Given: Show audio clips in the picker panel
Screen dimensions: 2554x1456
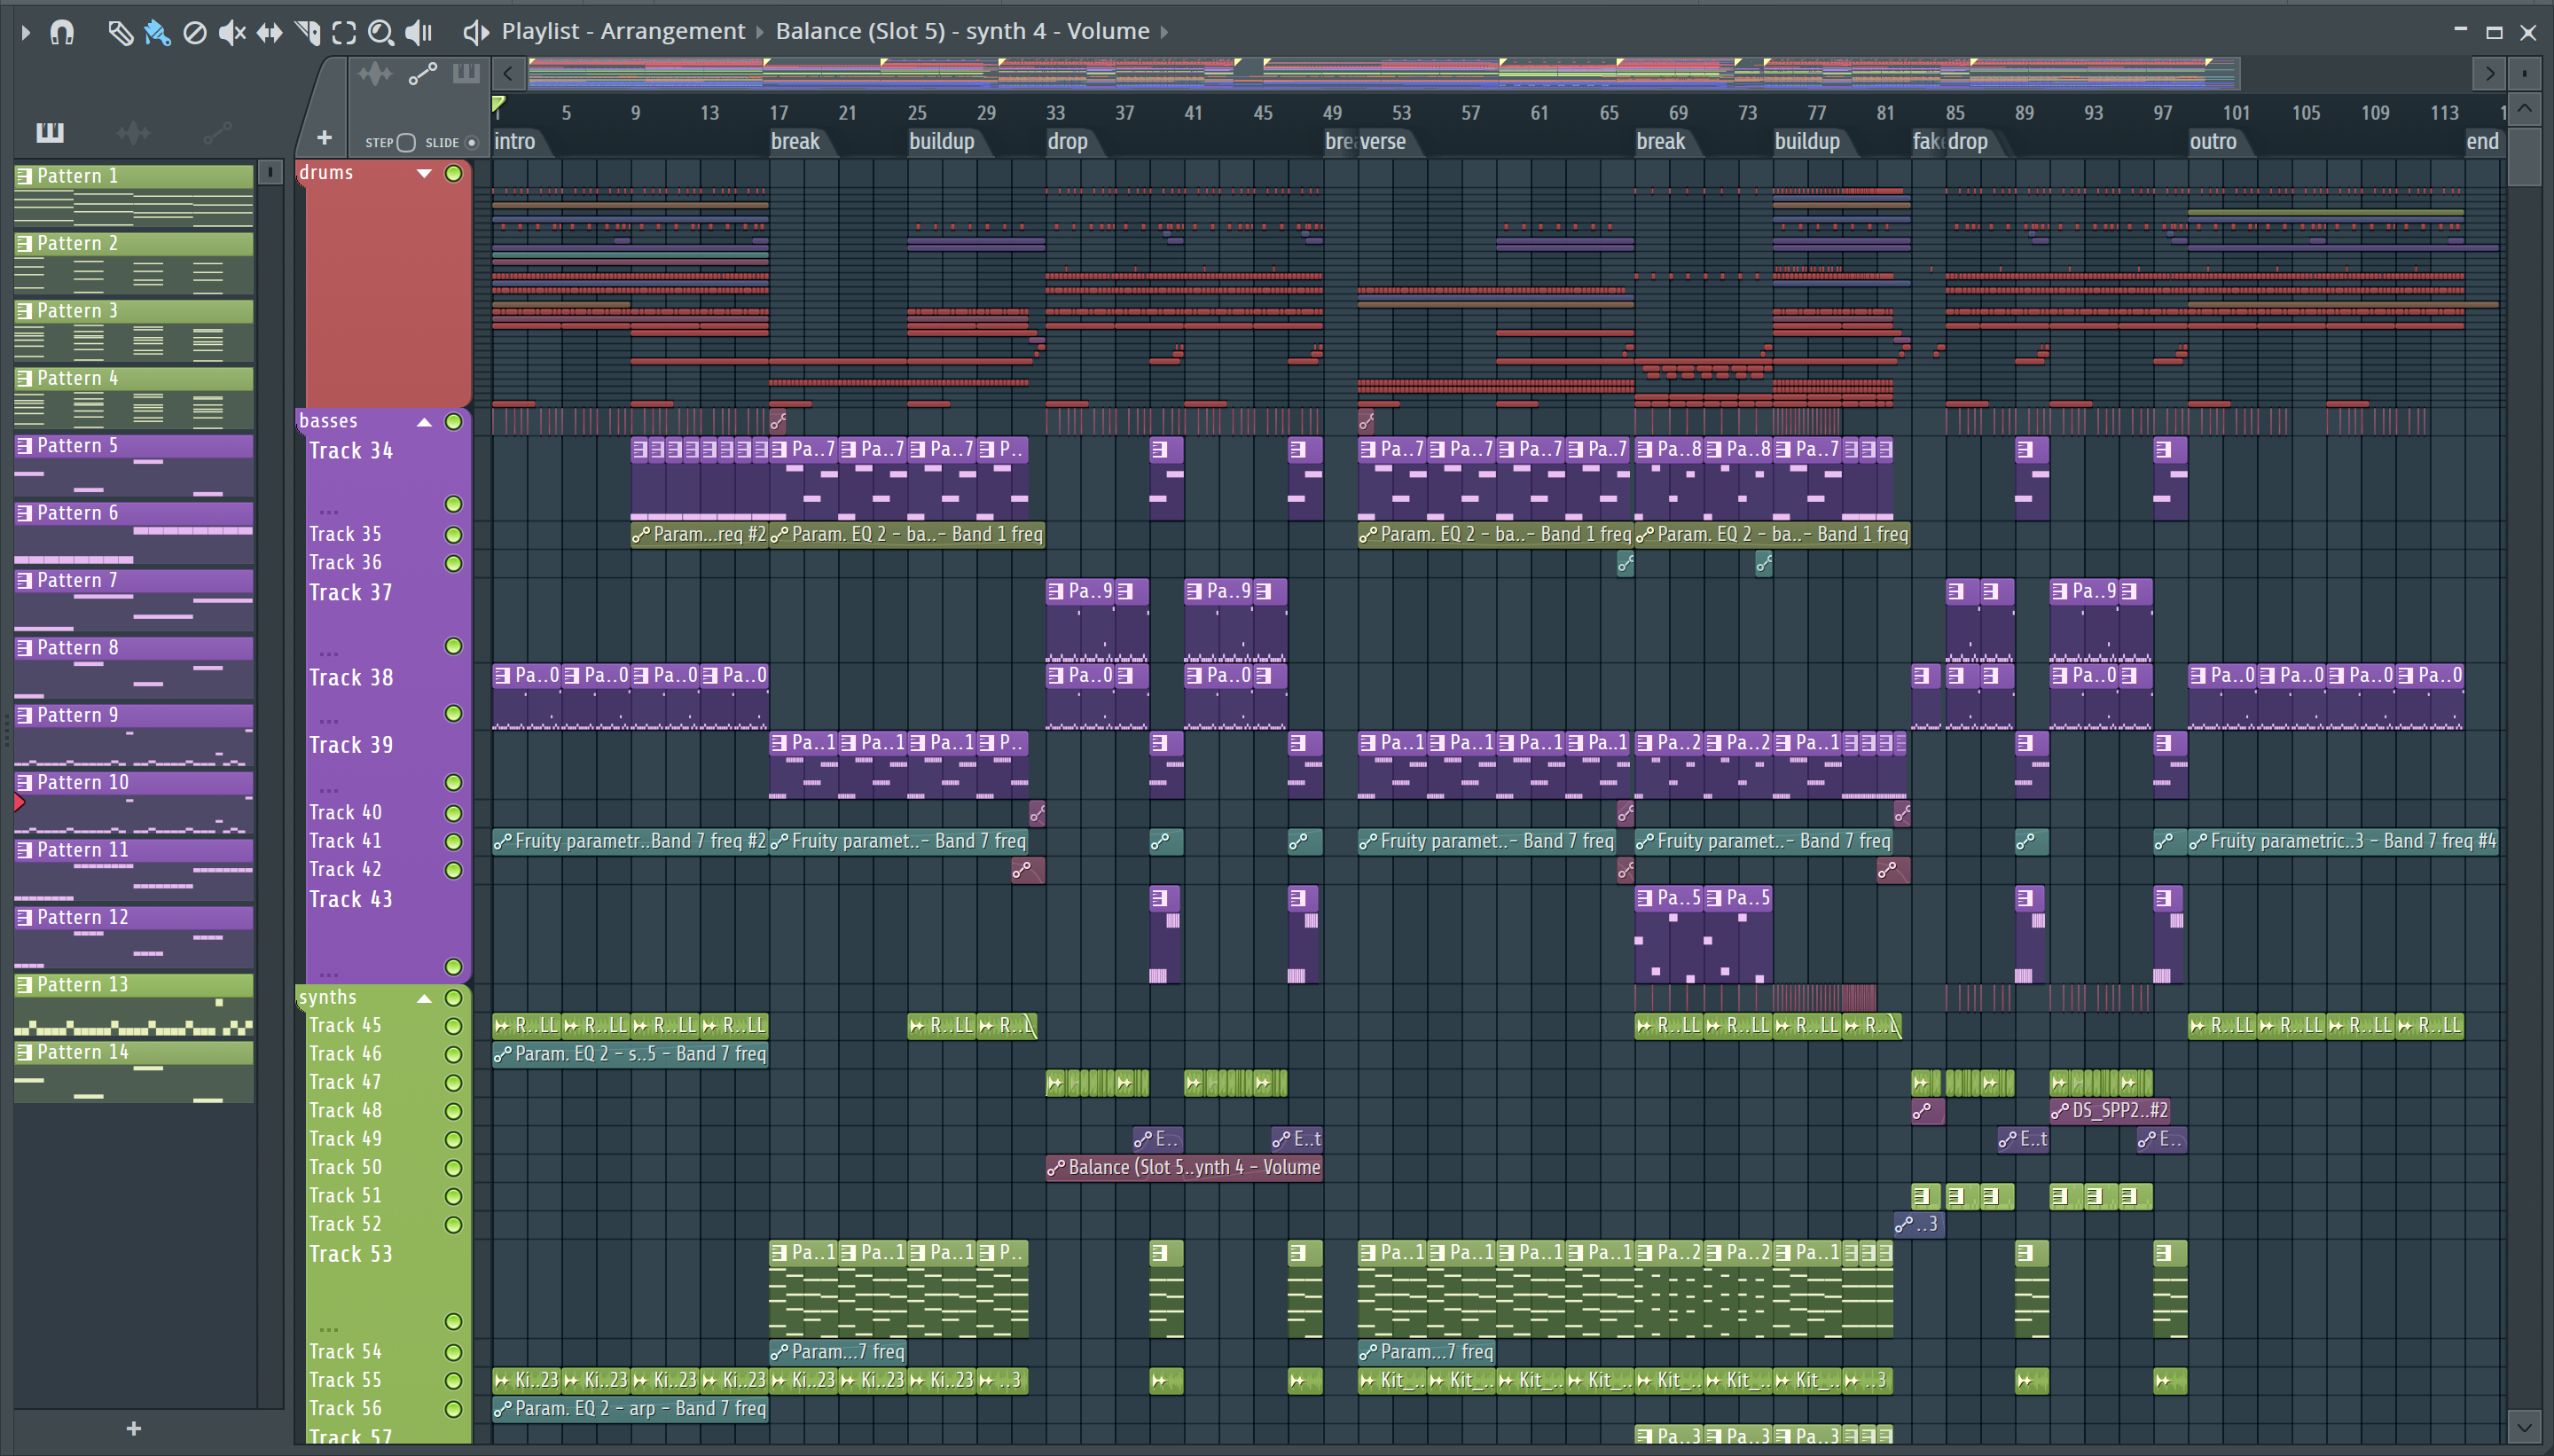Looking at the screenshot, I should 133,131.
